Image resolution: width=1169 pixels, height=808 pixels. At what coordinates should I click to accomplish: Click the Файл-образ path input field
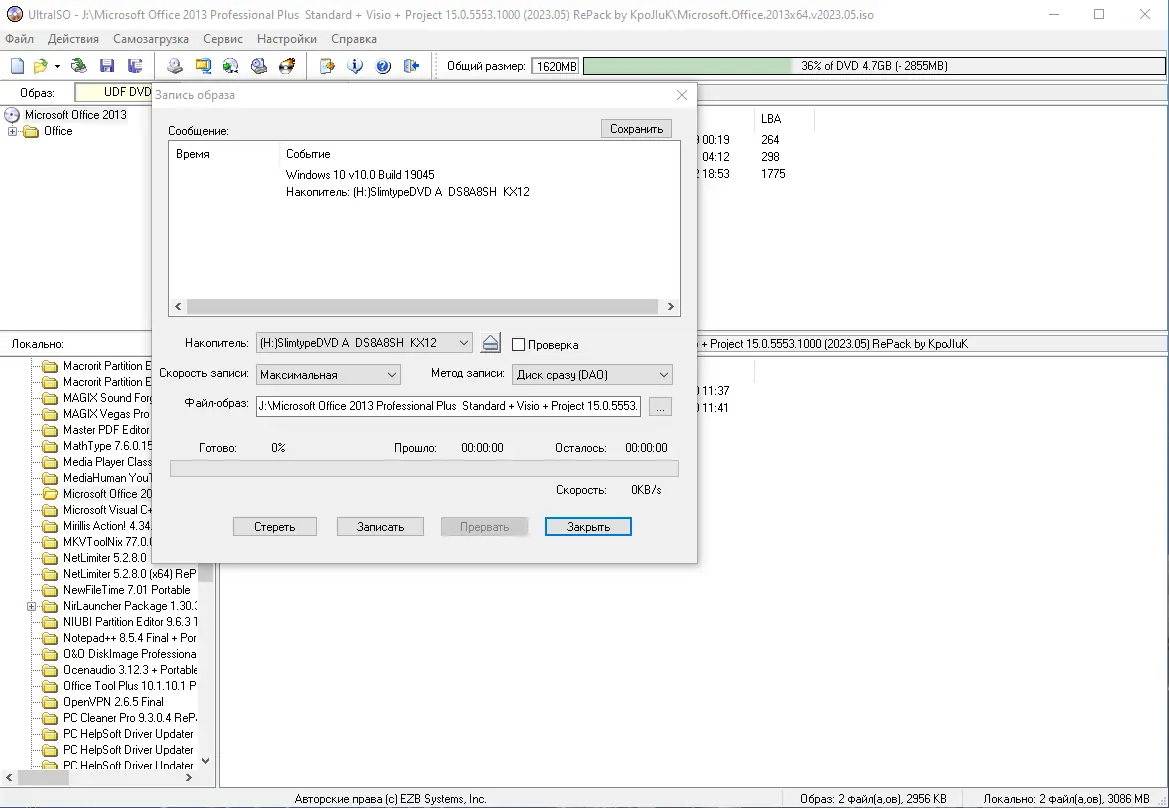tap(448, 406)
